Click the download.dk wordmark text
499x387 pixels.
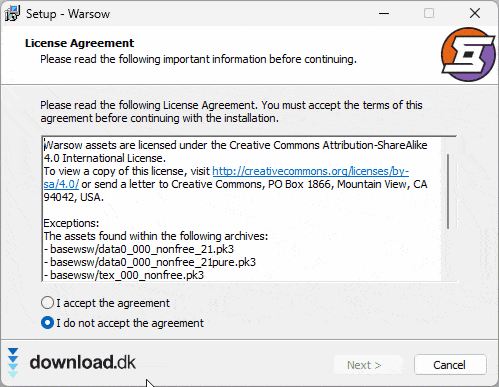(x=82, y=362)
